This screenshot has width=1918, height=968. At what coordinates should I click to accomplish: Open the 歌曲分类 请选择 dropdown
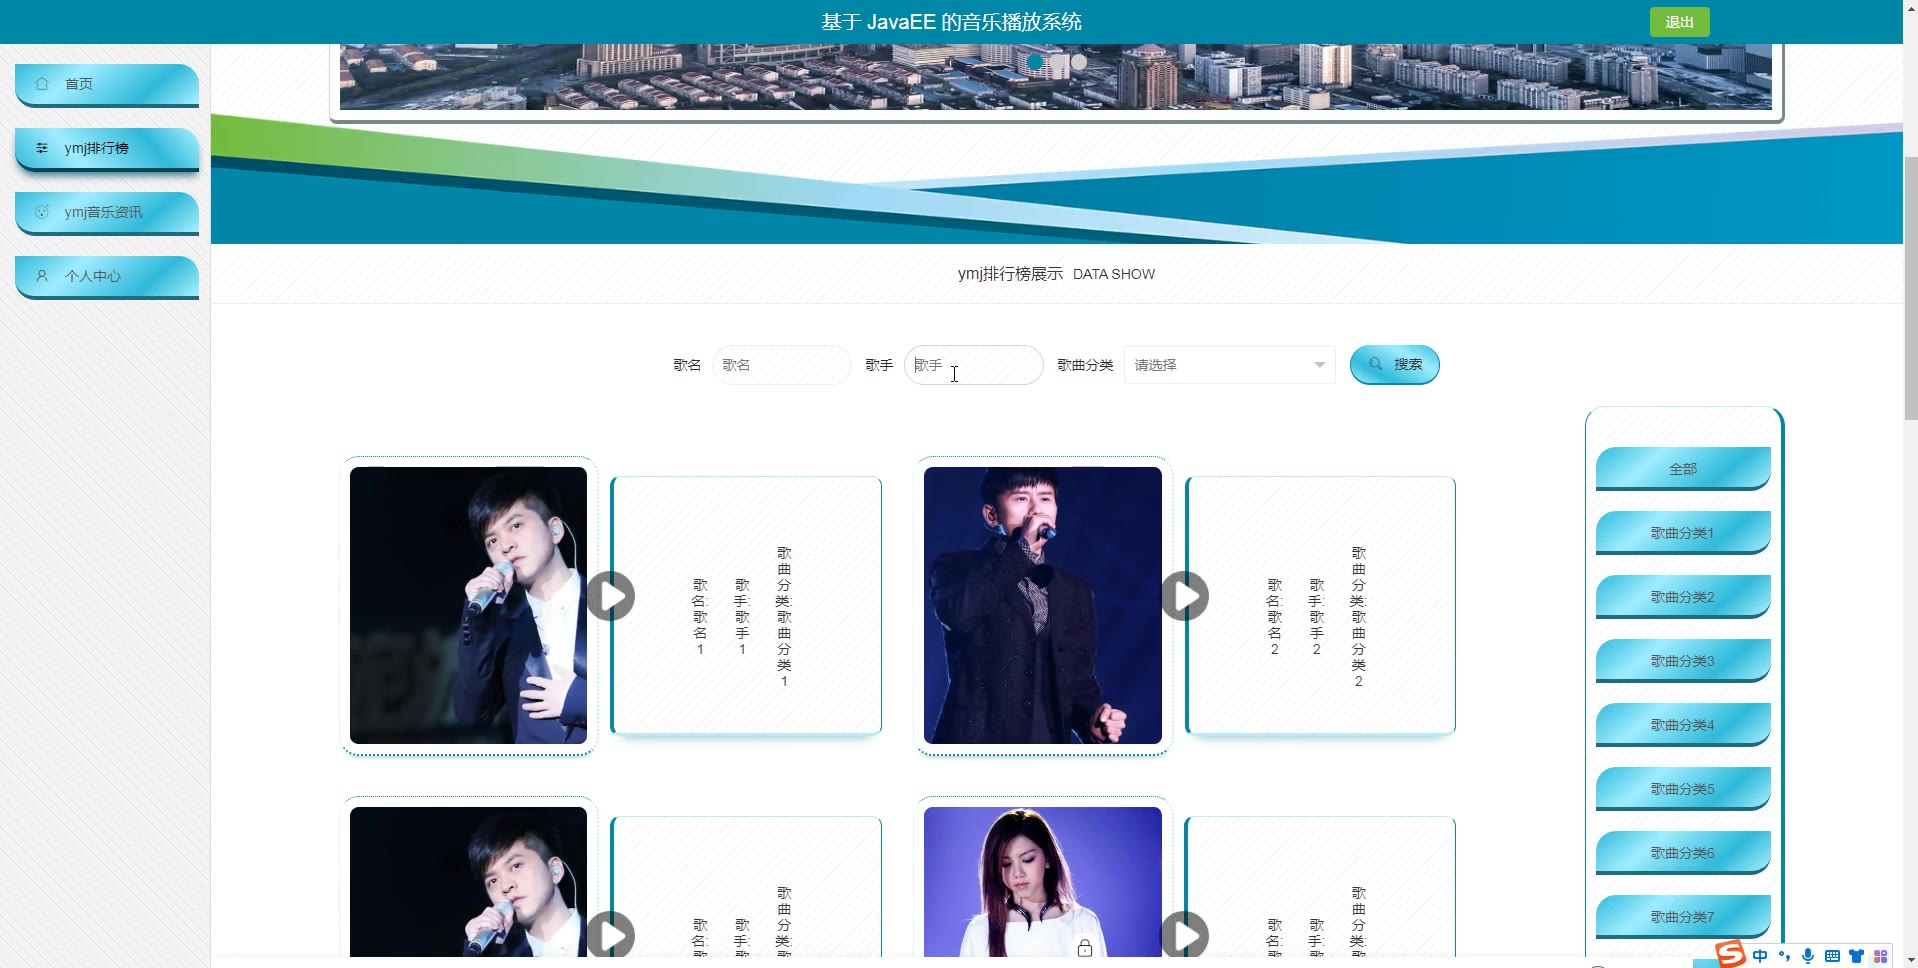coord(1229,365)
